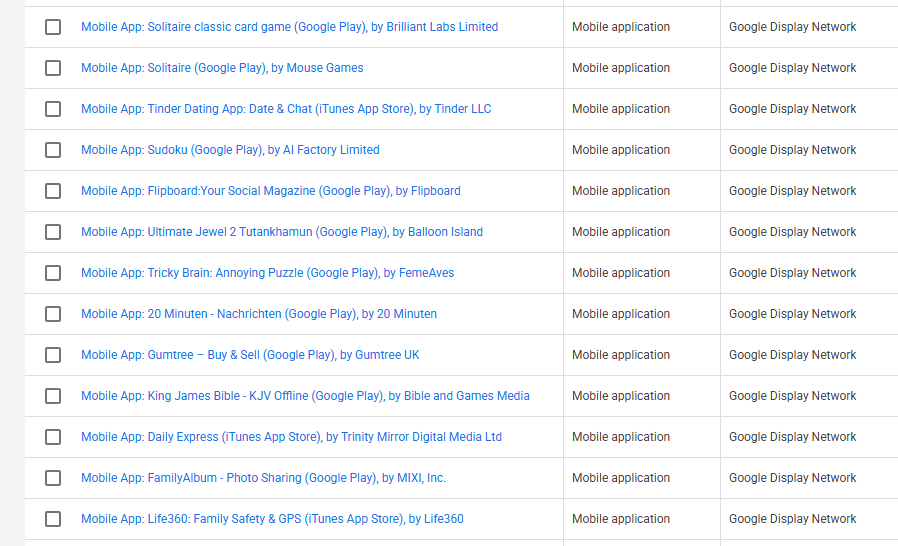Screen dimensions: 898x546
Task: Open Solitaire by Mouse Games link
Action: (222, 68)
